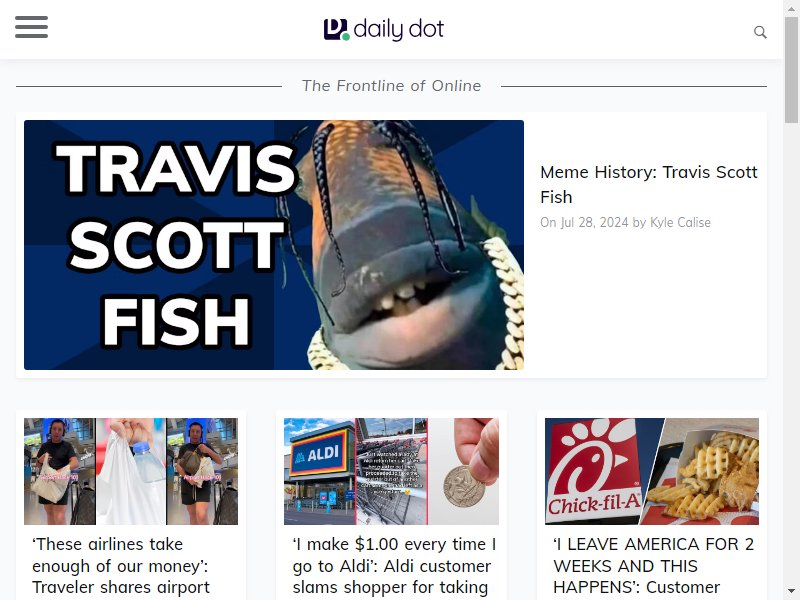Click the scrollbar up arrow
This screenshot has height=600, width=800.
click(x=791, y=8)
